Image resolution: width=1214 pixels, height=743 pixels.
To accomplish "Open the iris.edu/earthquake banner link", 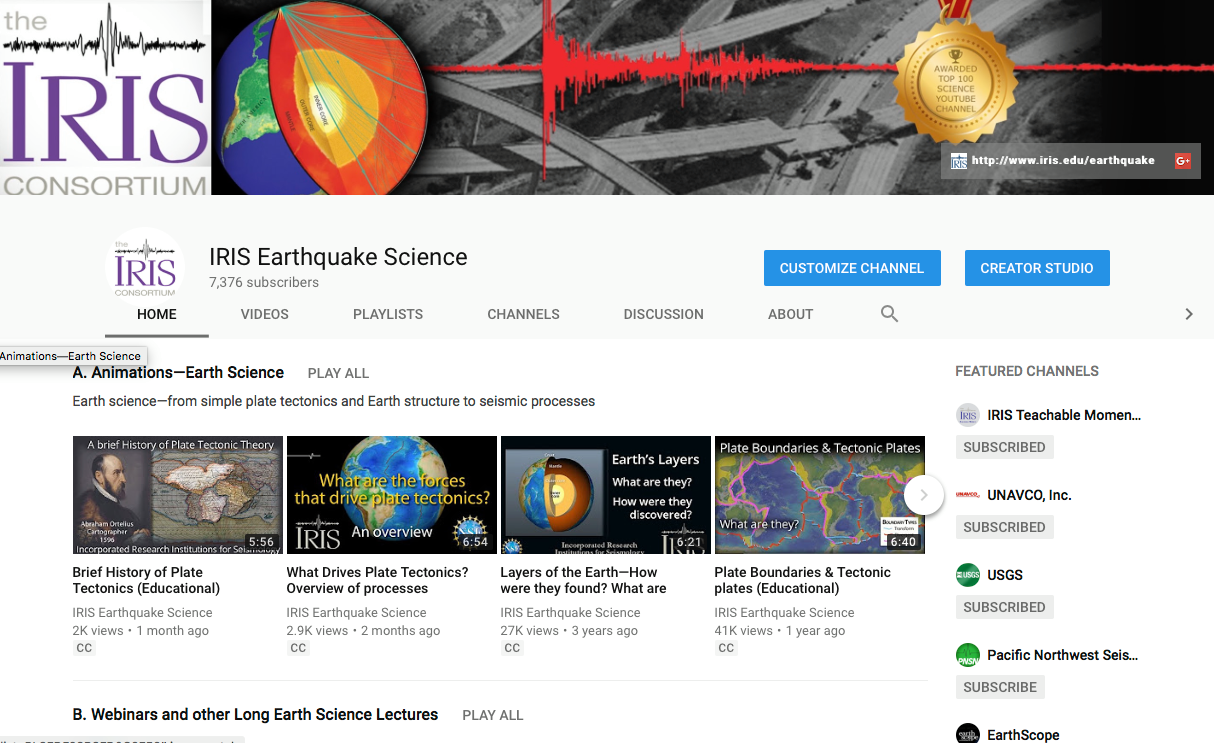I will point(1063,160).
